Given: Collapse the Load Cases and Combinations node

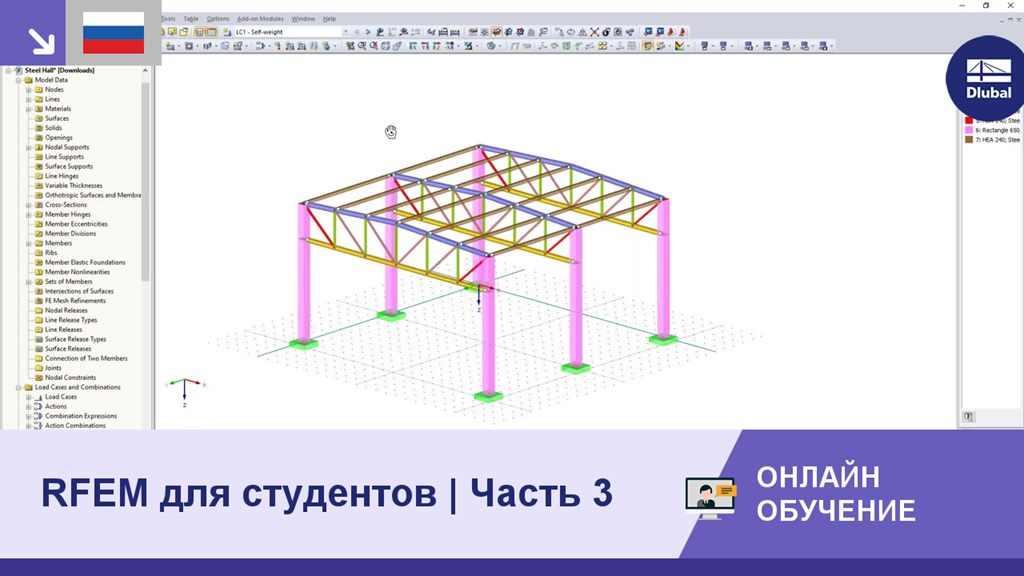Looking at the screenshot, I should pyautogui.click(x=19, y=387).
